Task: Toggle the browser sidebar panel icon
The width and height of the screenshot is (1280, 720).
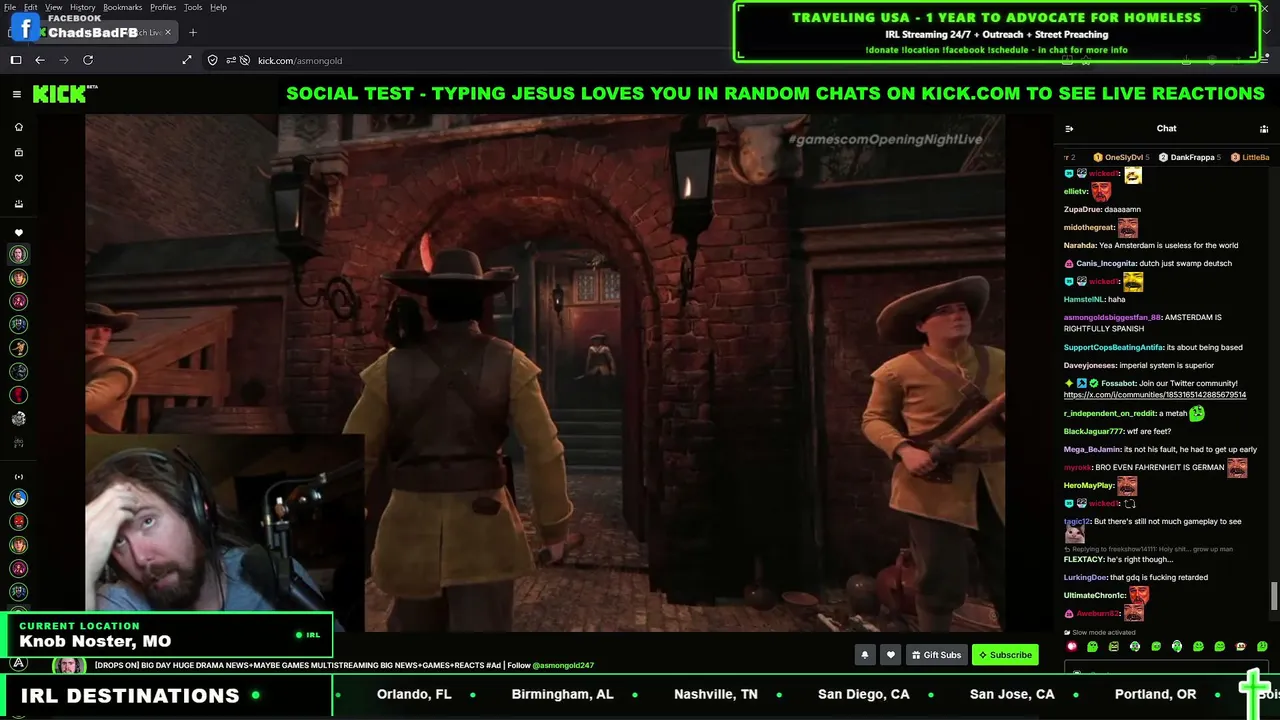Action: tap(16, 60)
